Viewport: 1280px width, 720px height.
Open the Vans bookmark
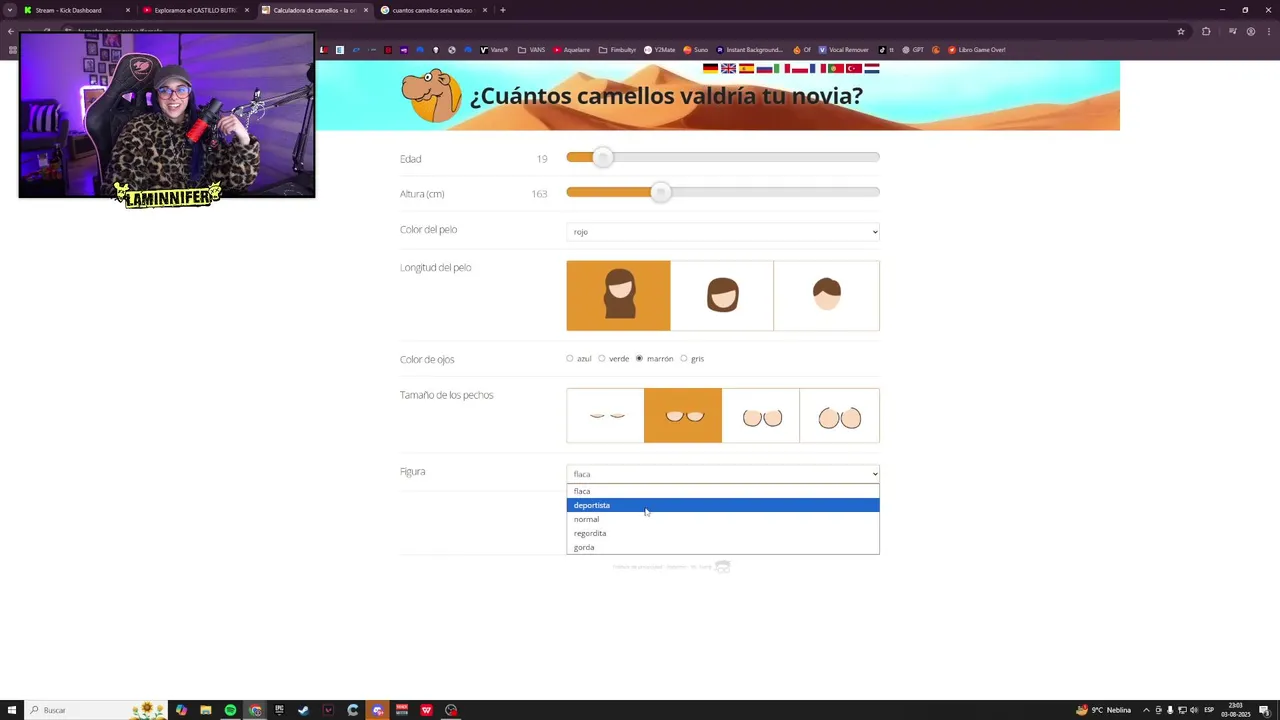tap(495, 50)
